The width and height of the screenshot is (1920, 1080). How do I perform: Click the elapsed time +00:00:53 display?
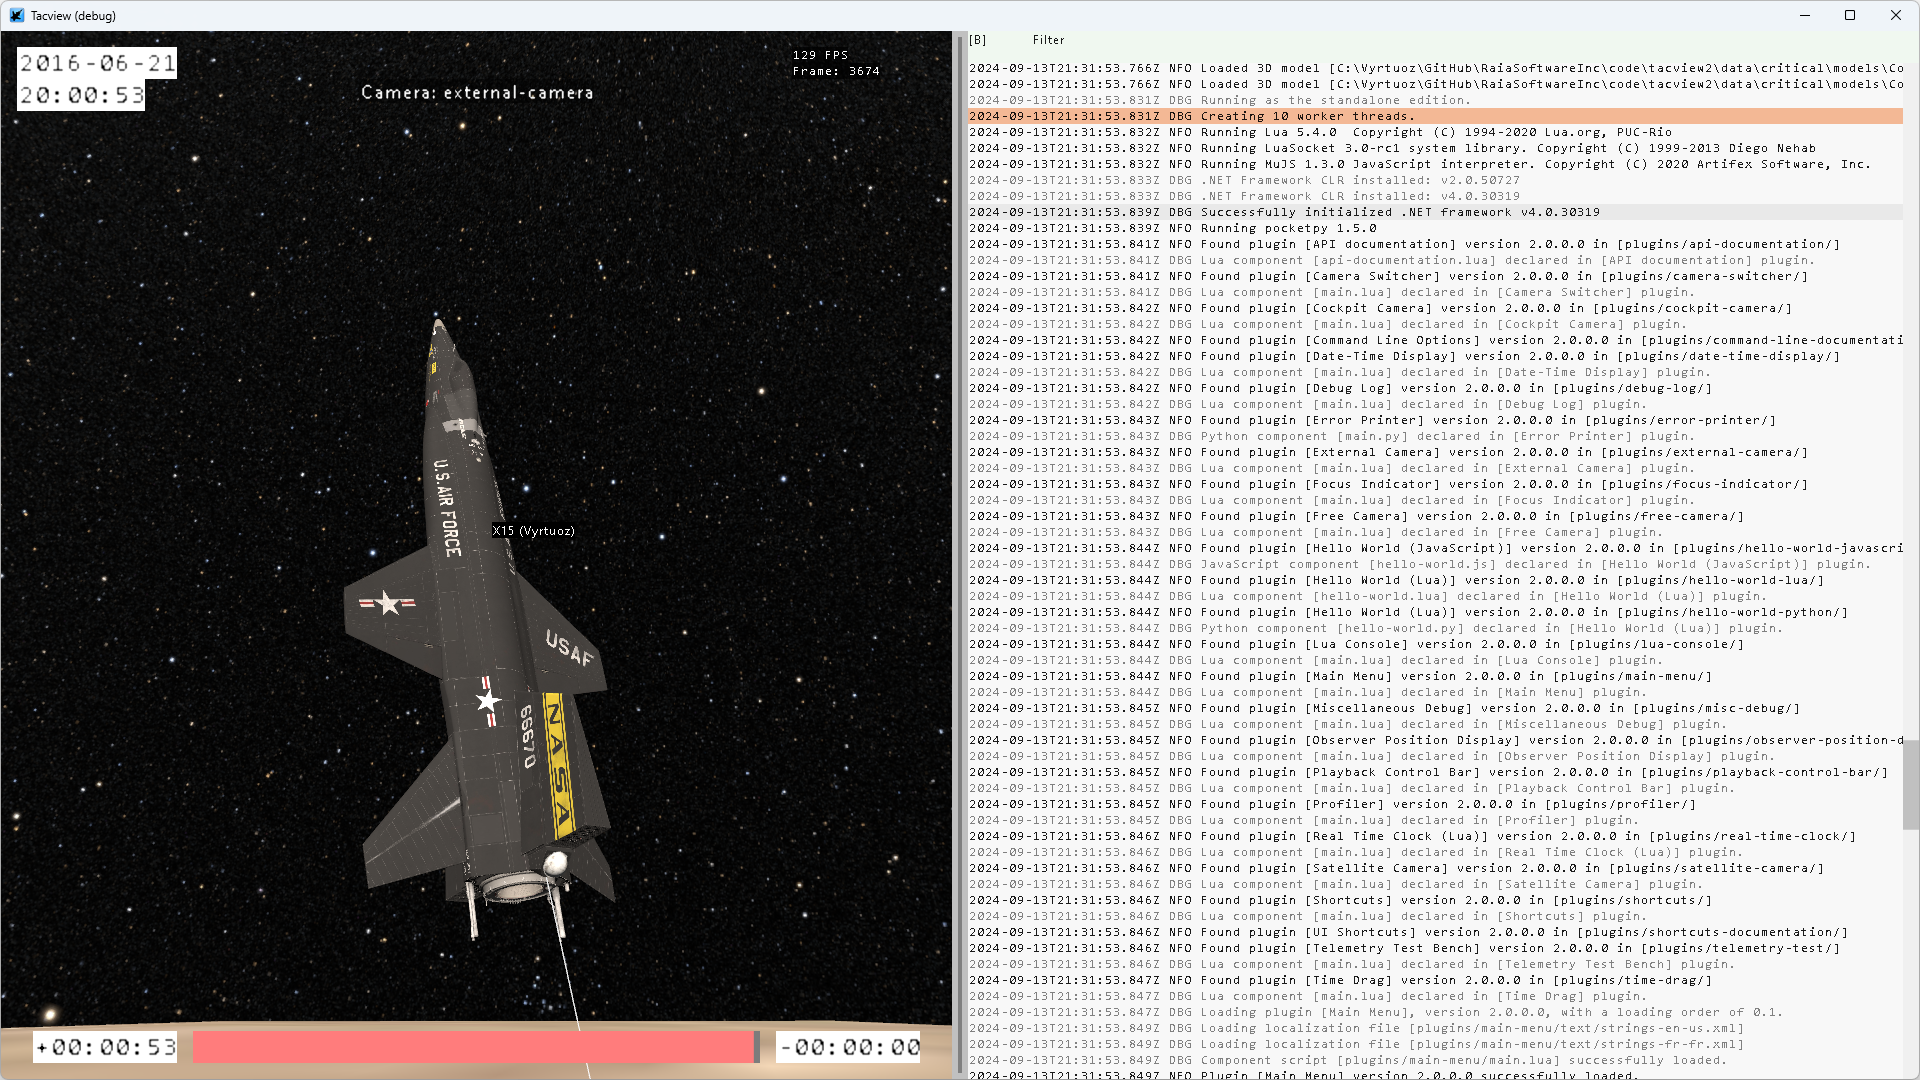tap(105, 1047)
